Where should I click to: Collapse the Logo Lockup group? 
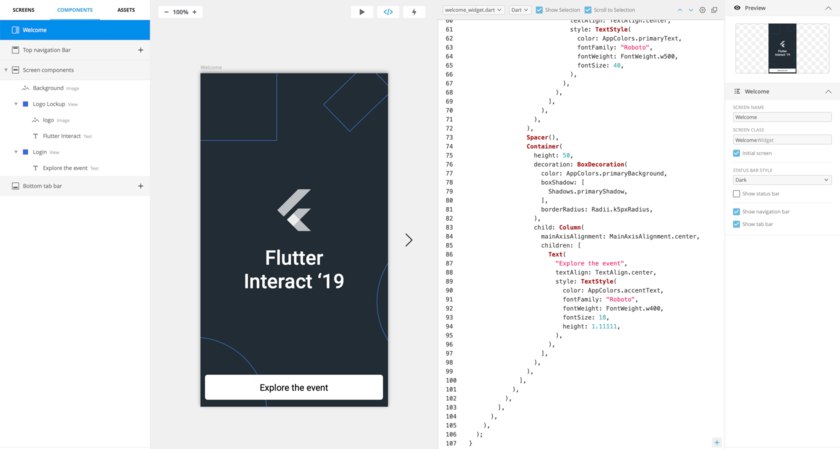pyautogui.click(x=16, y=104)
